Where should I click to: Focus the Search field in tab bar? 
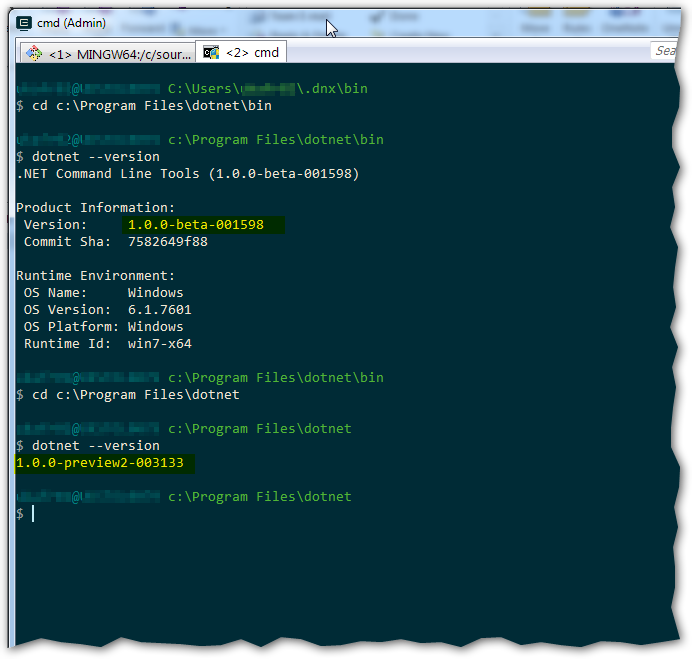click(663, 51)
